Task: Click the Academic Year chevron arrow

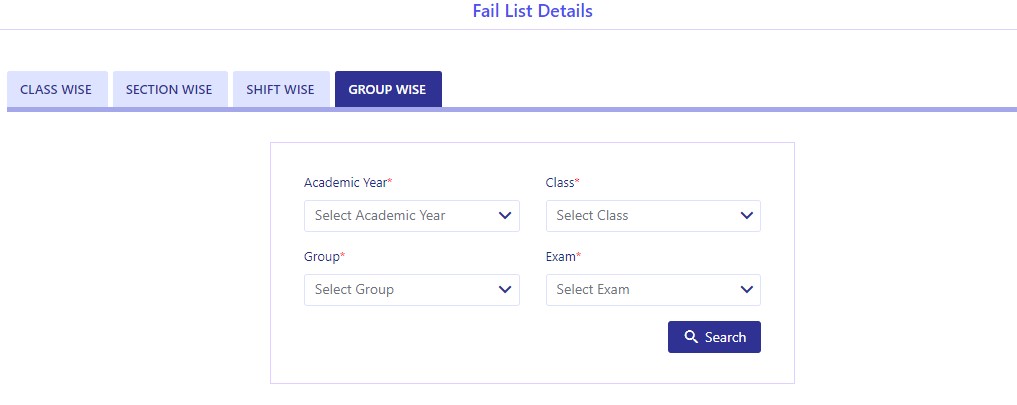Action: coord(505,215)
